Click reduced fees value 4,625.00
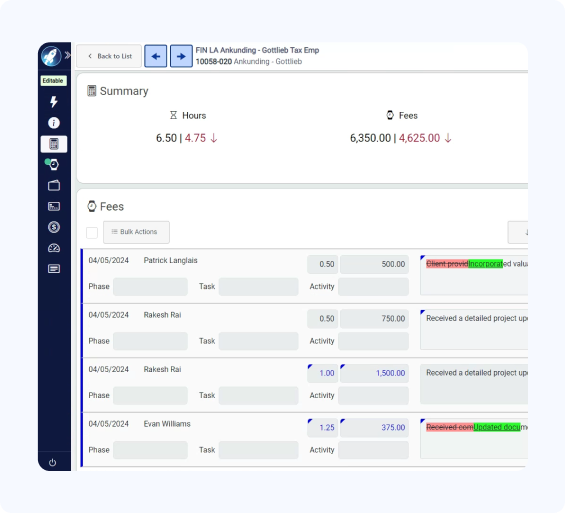 pos(419,138)
